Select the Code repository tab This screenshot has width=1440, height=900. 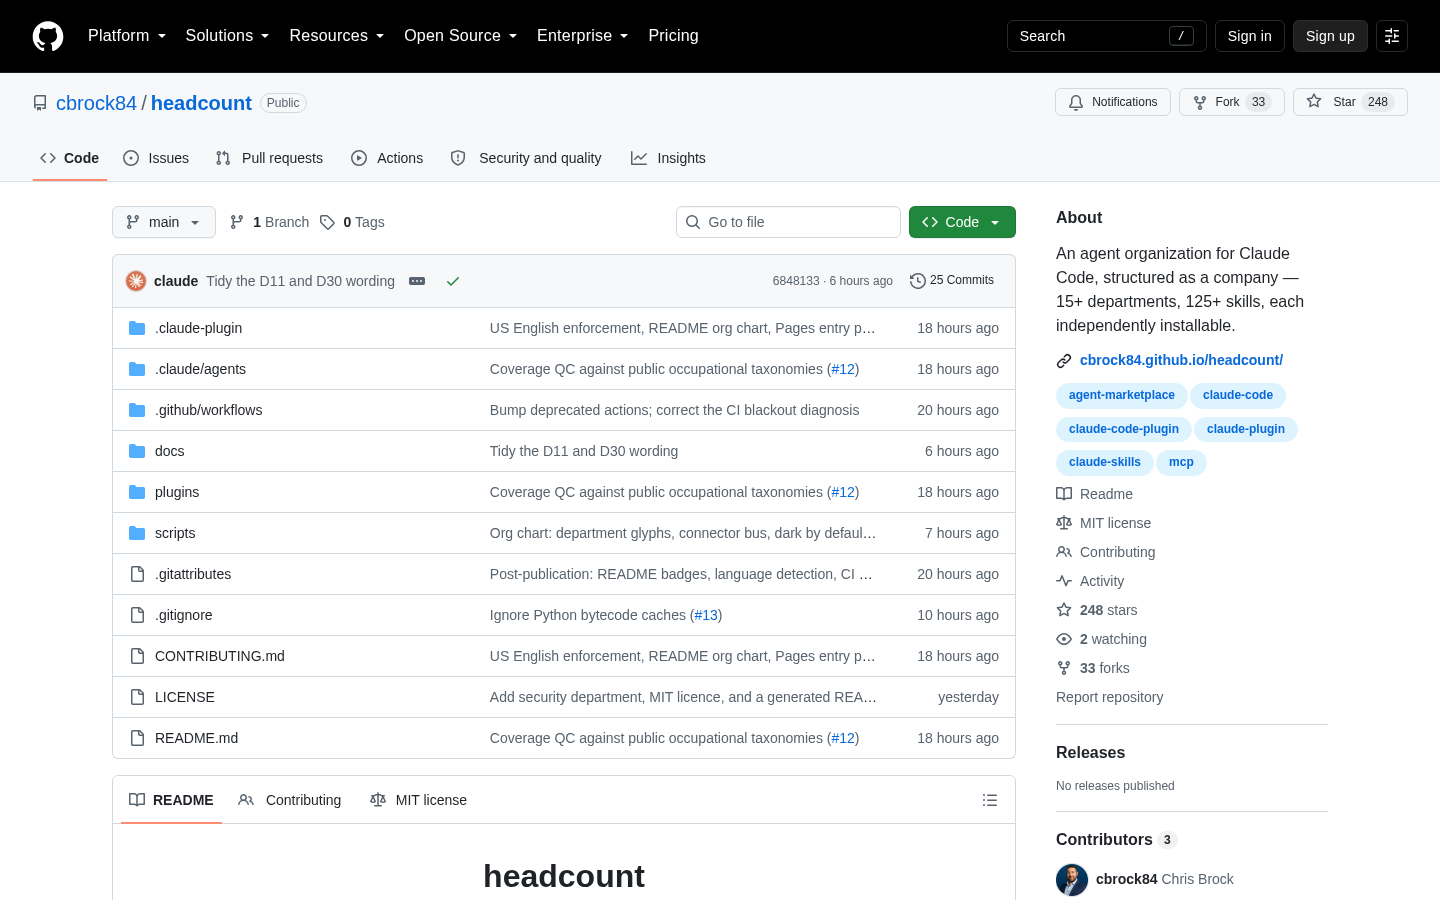[70, 158]
